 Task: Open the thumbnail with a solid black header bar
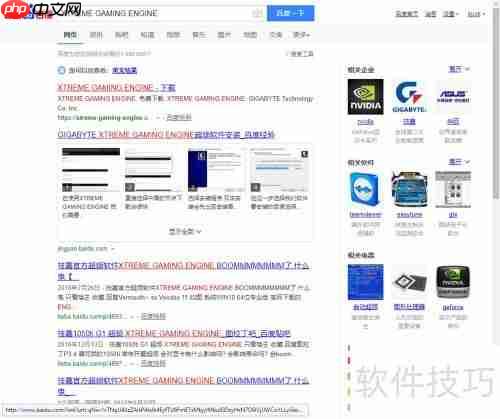[x=91, y=170]
